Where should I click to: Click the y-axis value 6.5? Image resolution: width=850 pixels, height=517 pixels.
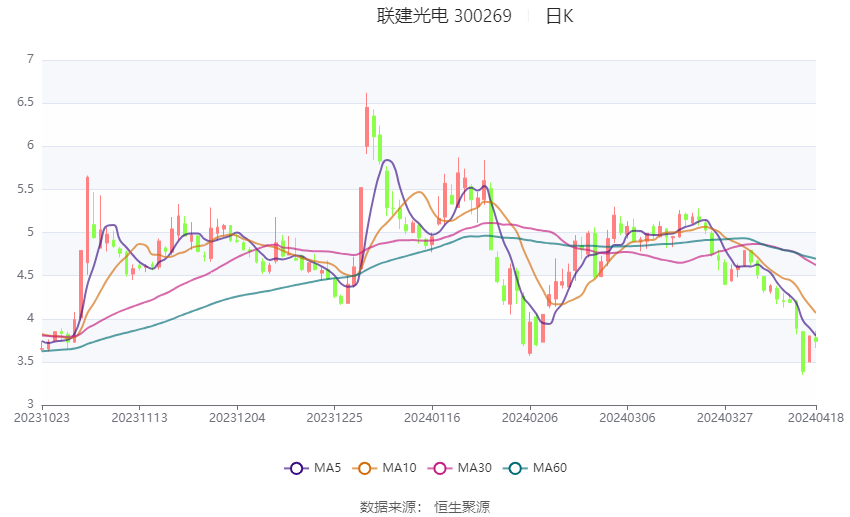[x=25, y=102]
